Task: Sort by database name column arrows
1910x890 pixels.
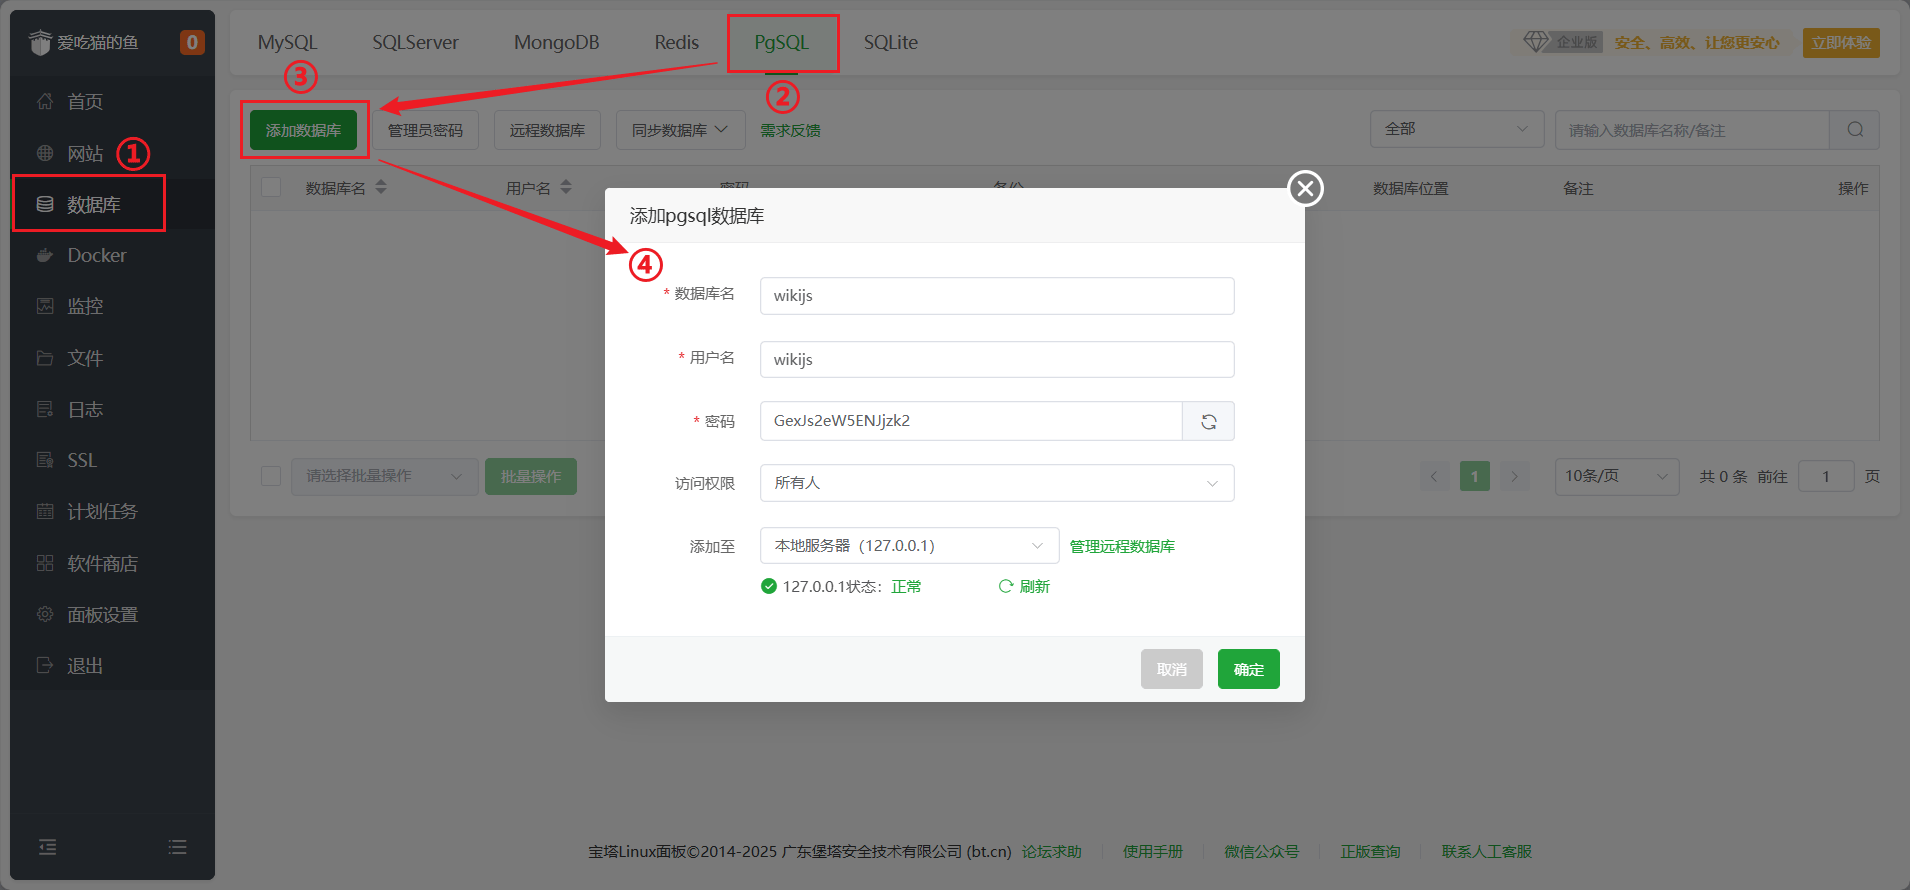Action: (x=381, y=188)
